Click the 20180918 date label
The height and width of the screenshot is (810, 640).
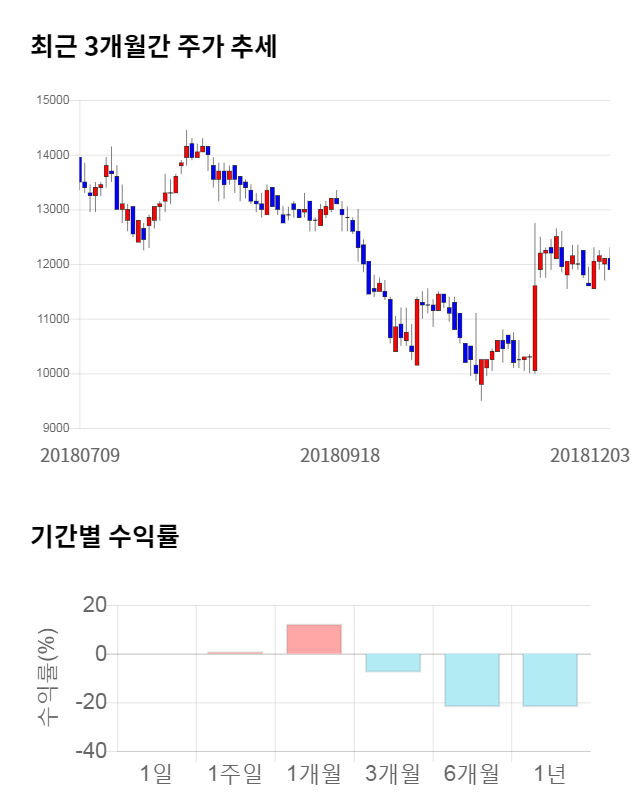point(340,455)
